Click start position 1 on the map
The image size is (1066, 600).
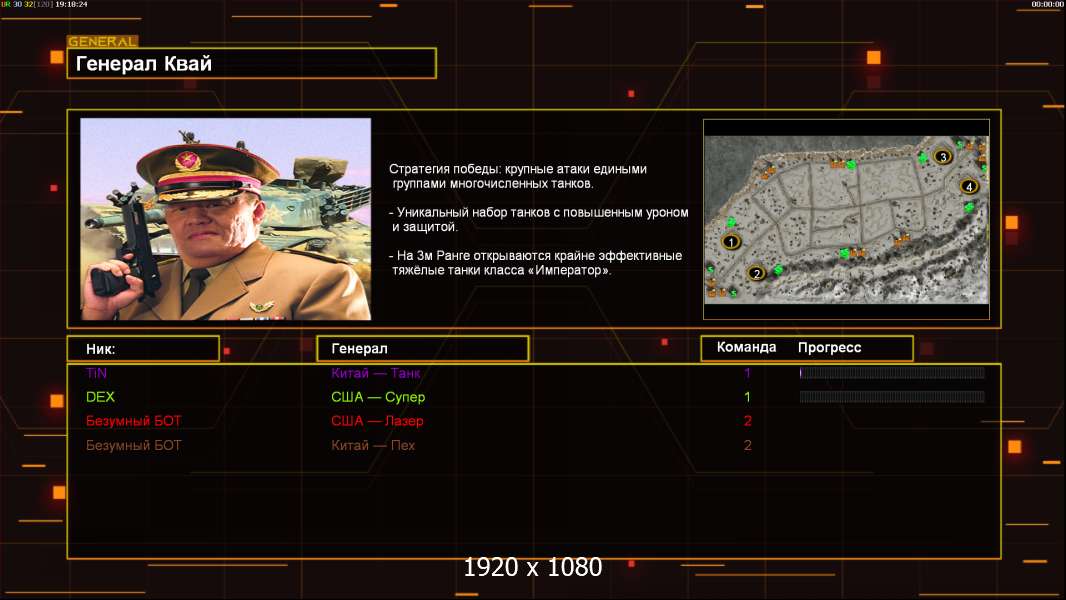point(731,241)
